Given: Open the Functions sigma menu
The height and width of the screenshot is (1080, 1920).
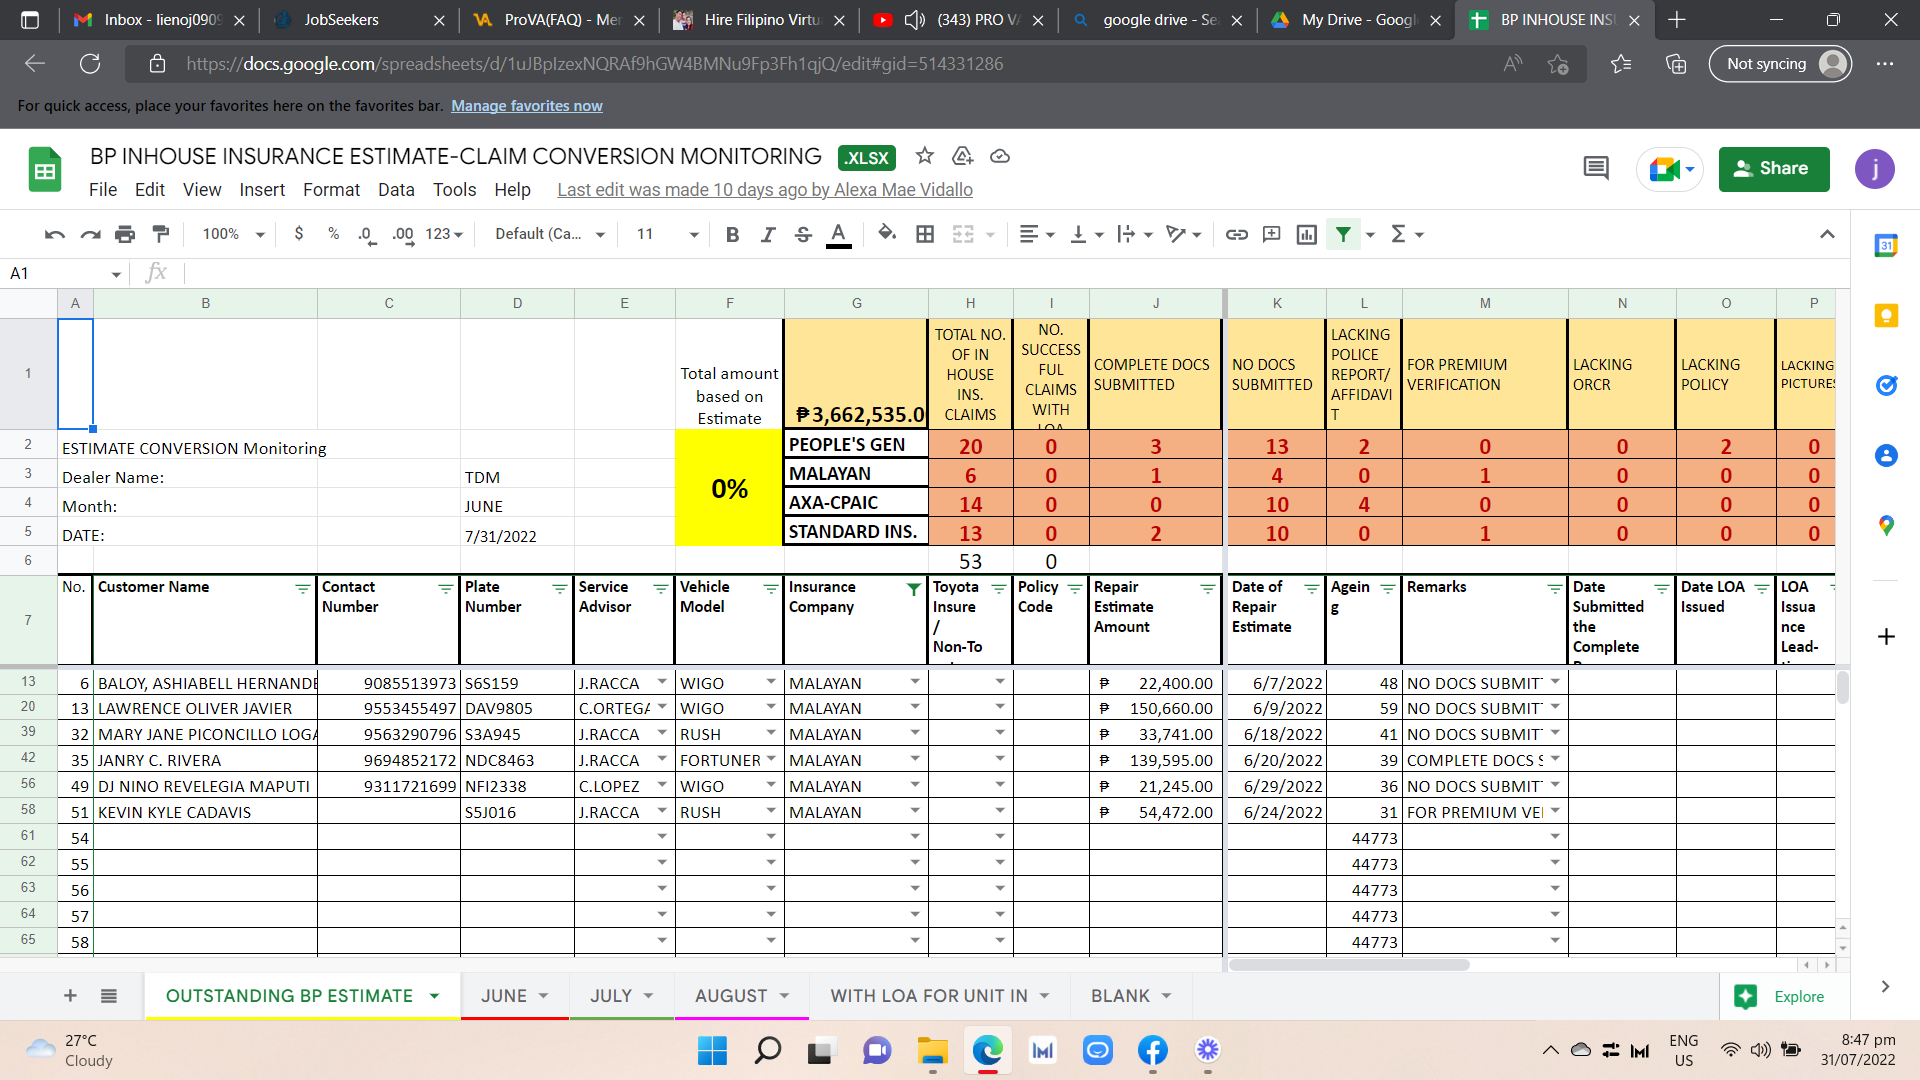Looking at the screenshot, I should tap(1406, 234).
